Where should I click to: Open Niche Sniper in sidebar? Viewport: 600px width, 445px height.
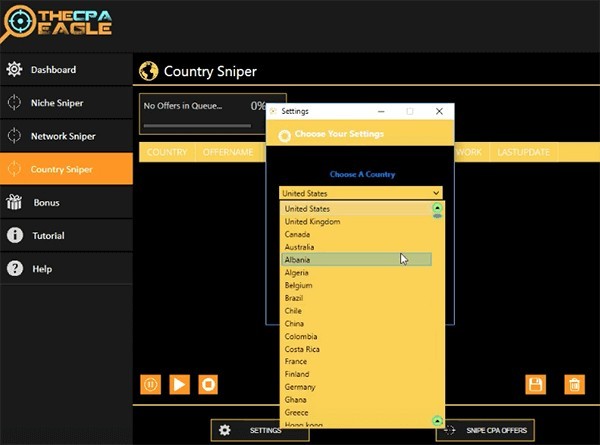(x=66, y=103)
